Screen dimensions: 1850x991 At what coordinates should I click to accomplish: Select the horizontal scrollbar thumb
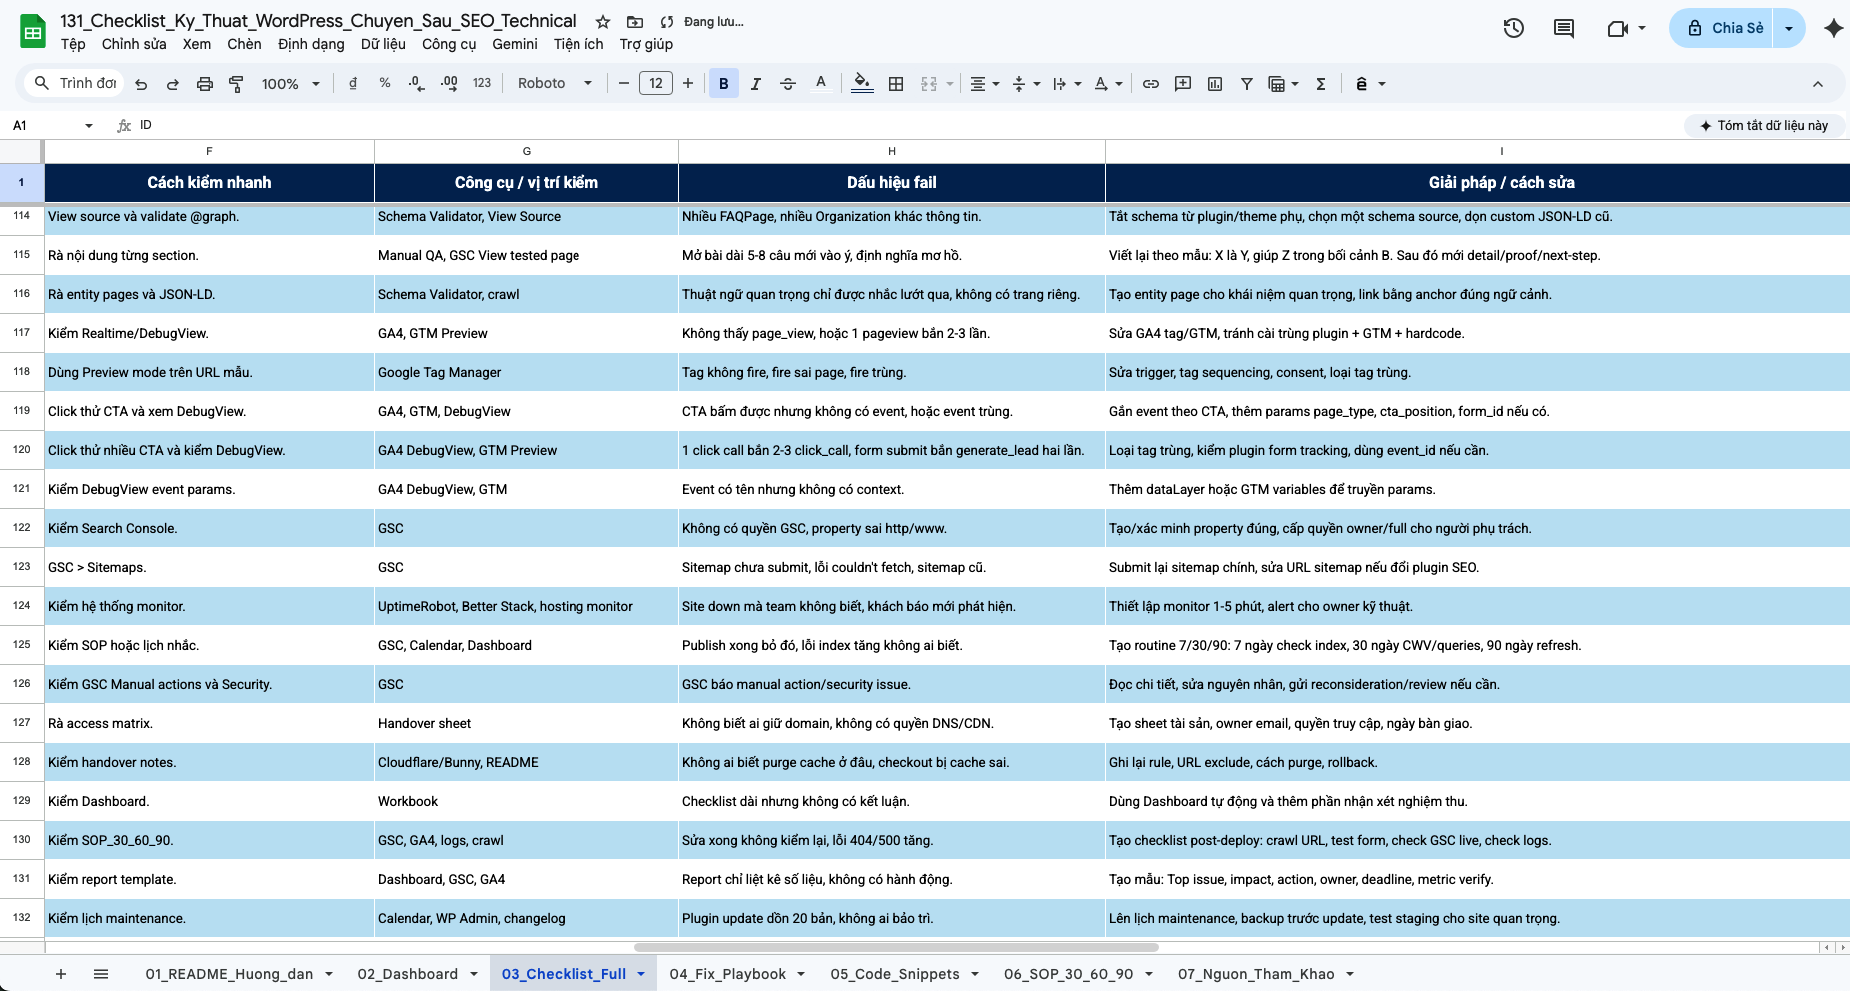pyautogui.click(x=896, y=947)
